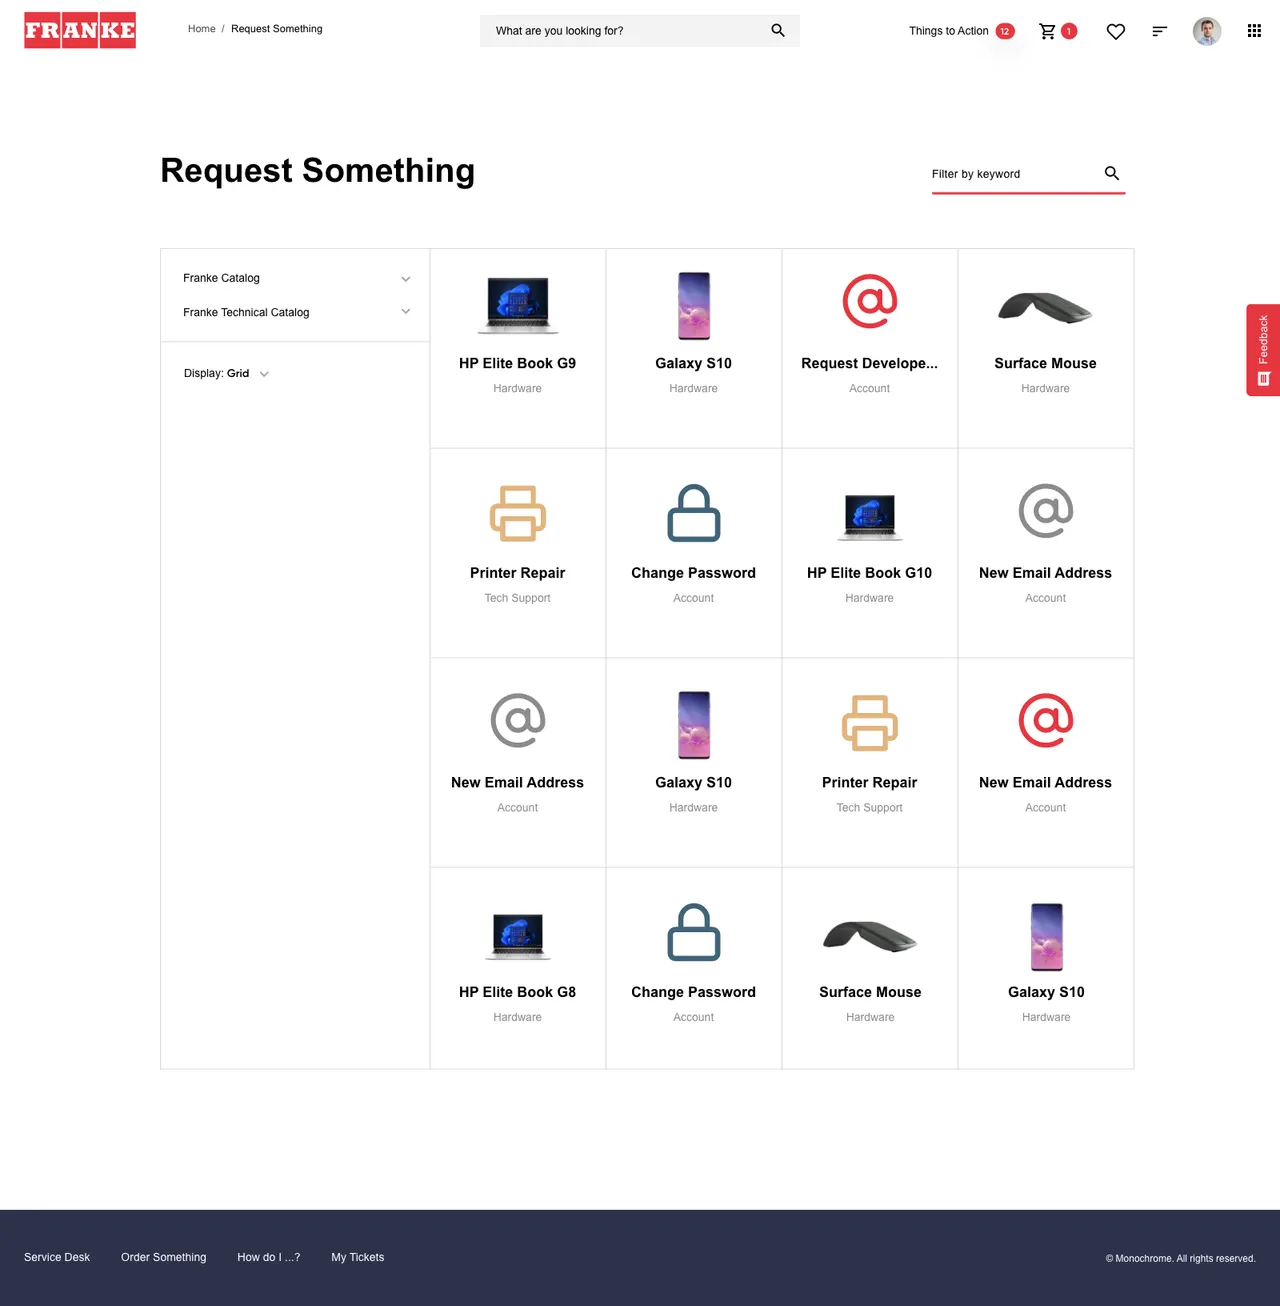Click the Change Password lock icon

(693, 514)
